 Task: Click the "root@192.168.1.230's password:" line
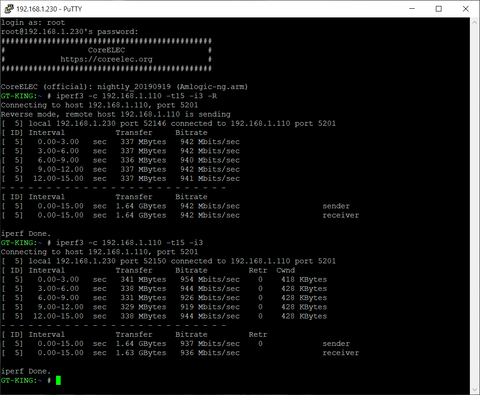click(x=69, y=32)
